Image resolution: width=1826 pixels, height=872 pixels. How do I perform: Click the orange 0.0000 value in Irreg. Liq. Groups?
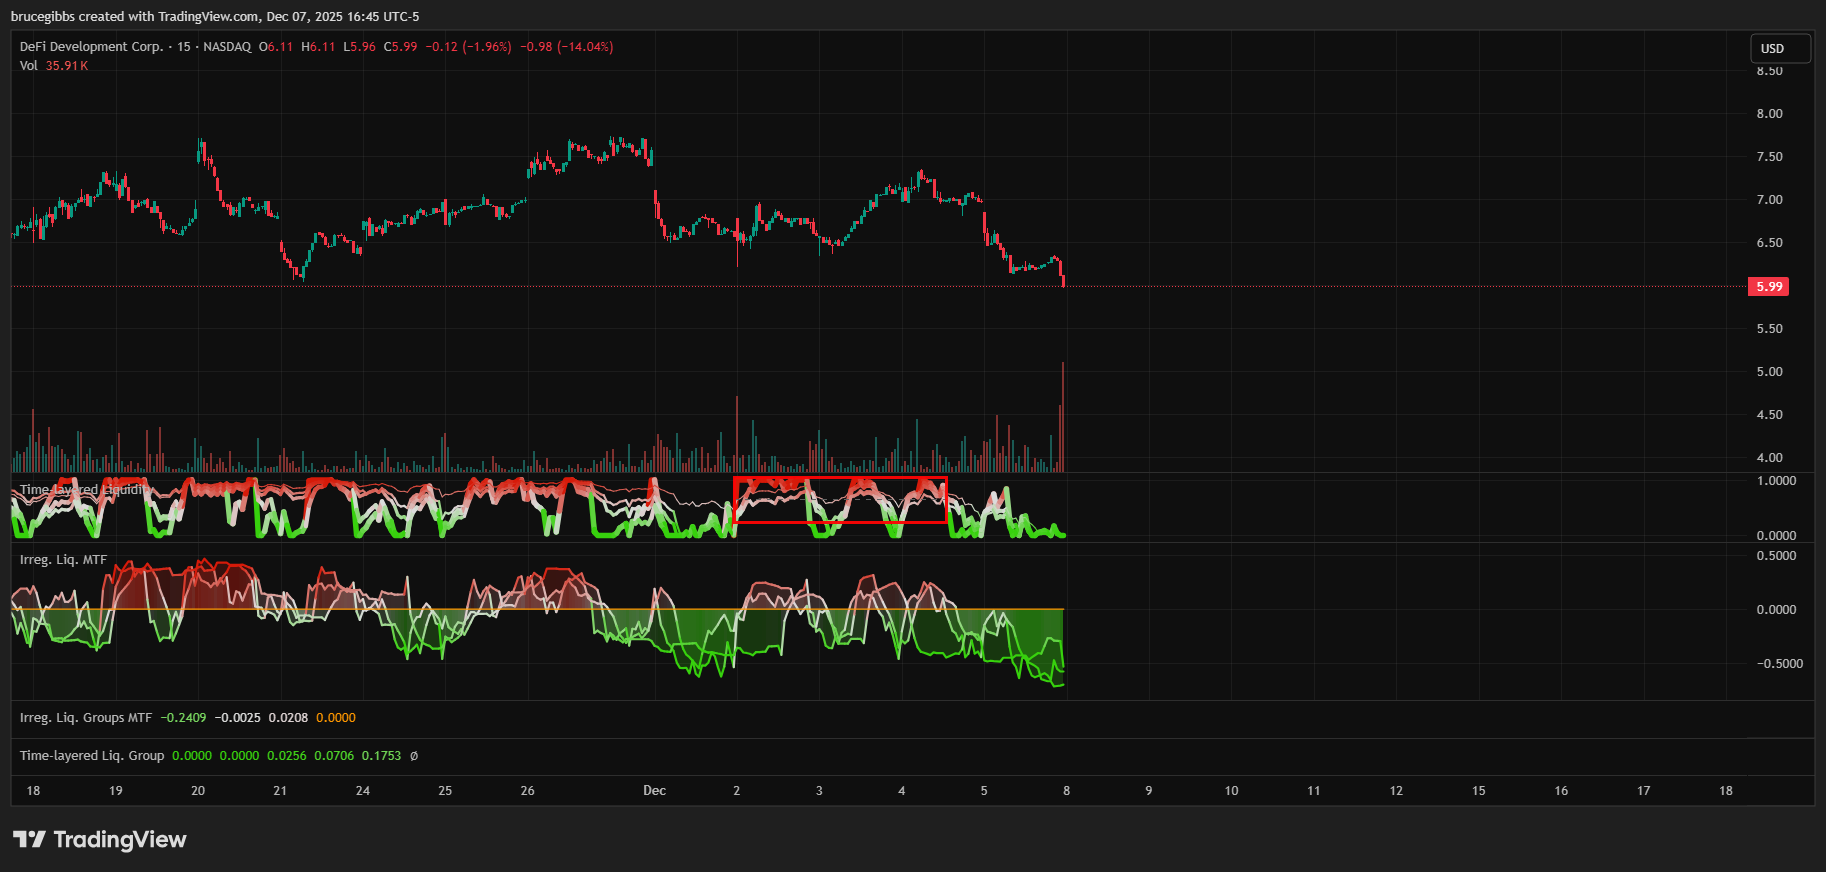335,718
